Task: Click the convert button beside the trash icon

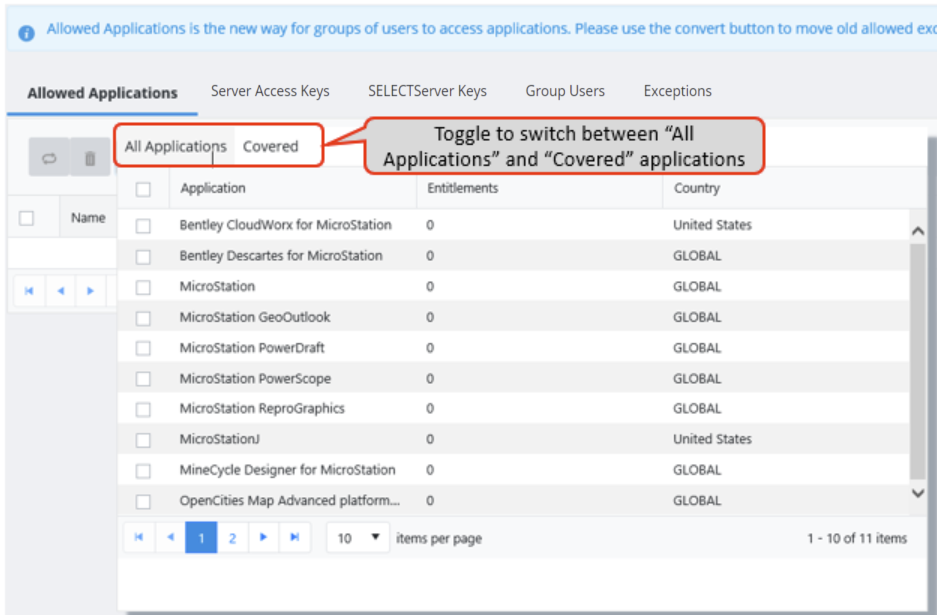Action: coord(49,158)
